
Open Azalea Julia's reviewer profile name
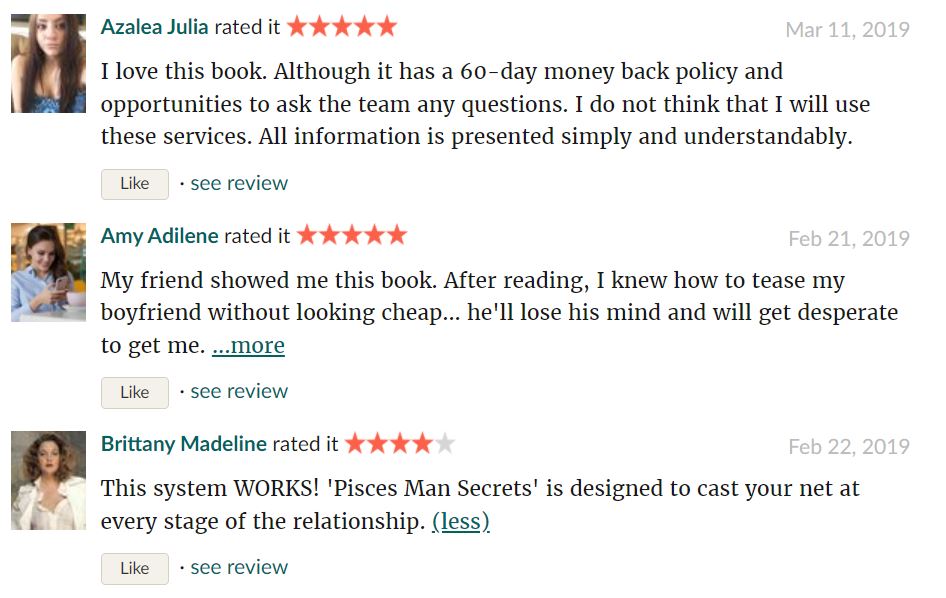[154, 27]
